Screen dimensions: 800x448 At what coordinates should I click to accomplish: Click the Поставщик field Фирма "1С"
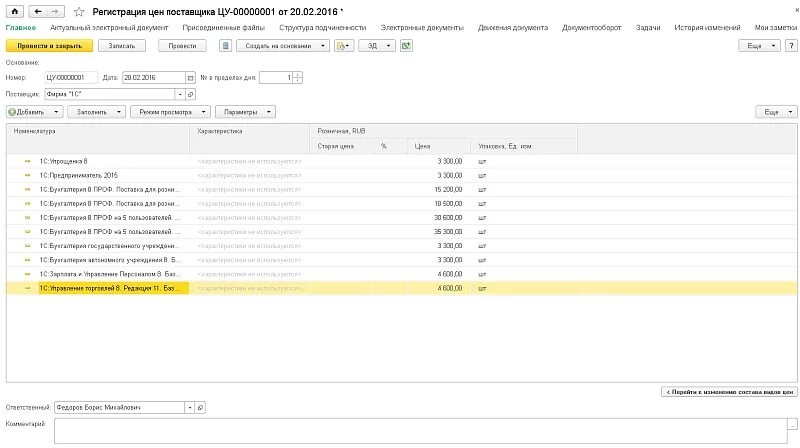(110, 94)
